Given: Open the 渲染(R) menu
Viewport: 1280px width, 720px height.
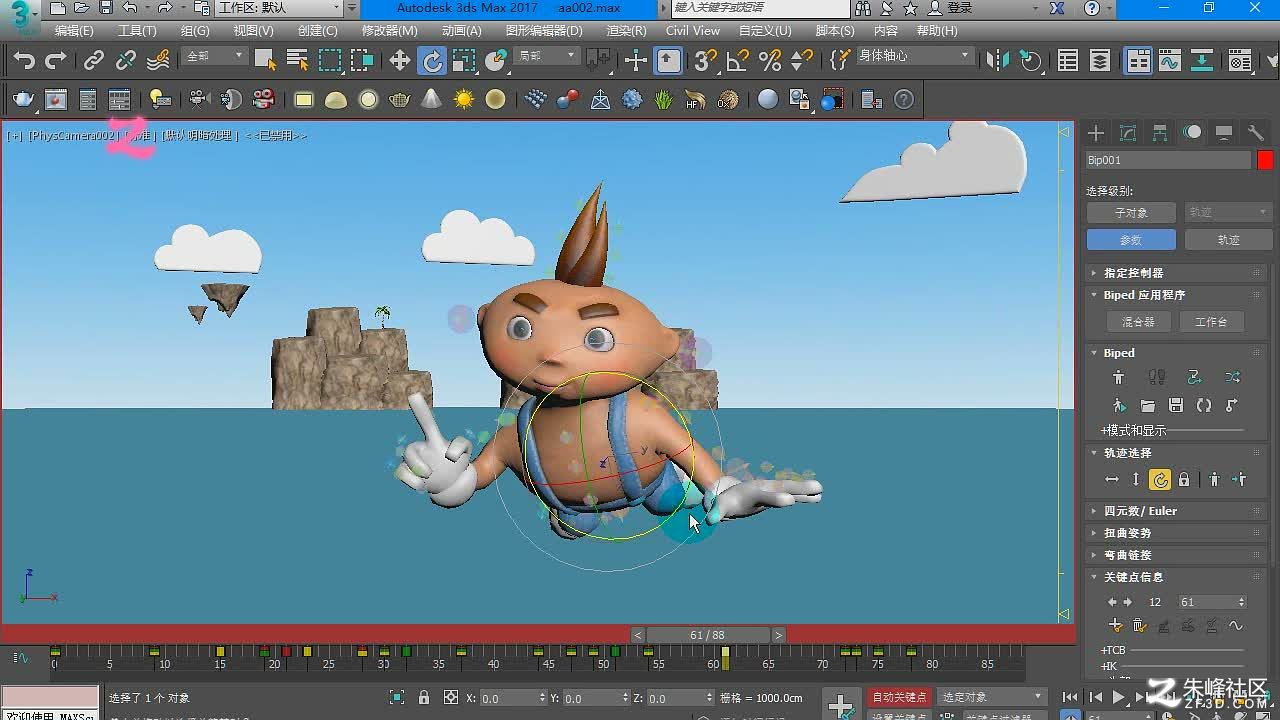Looking at the screenshot, I should pyautogui.click(x=627, y=31).
